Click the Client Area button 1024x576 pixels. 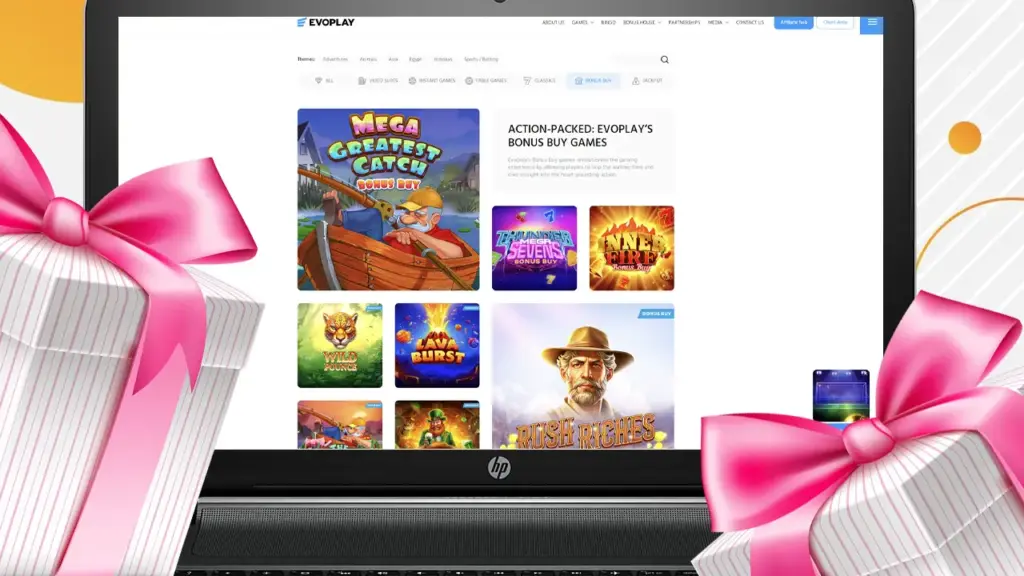coord(835,22)
